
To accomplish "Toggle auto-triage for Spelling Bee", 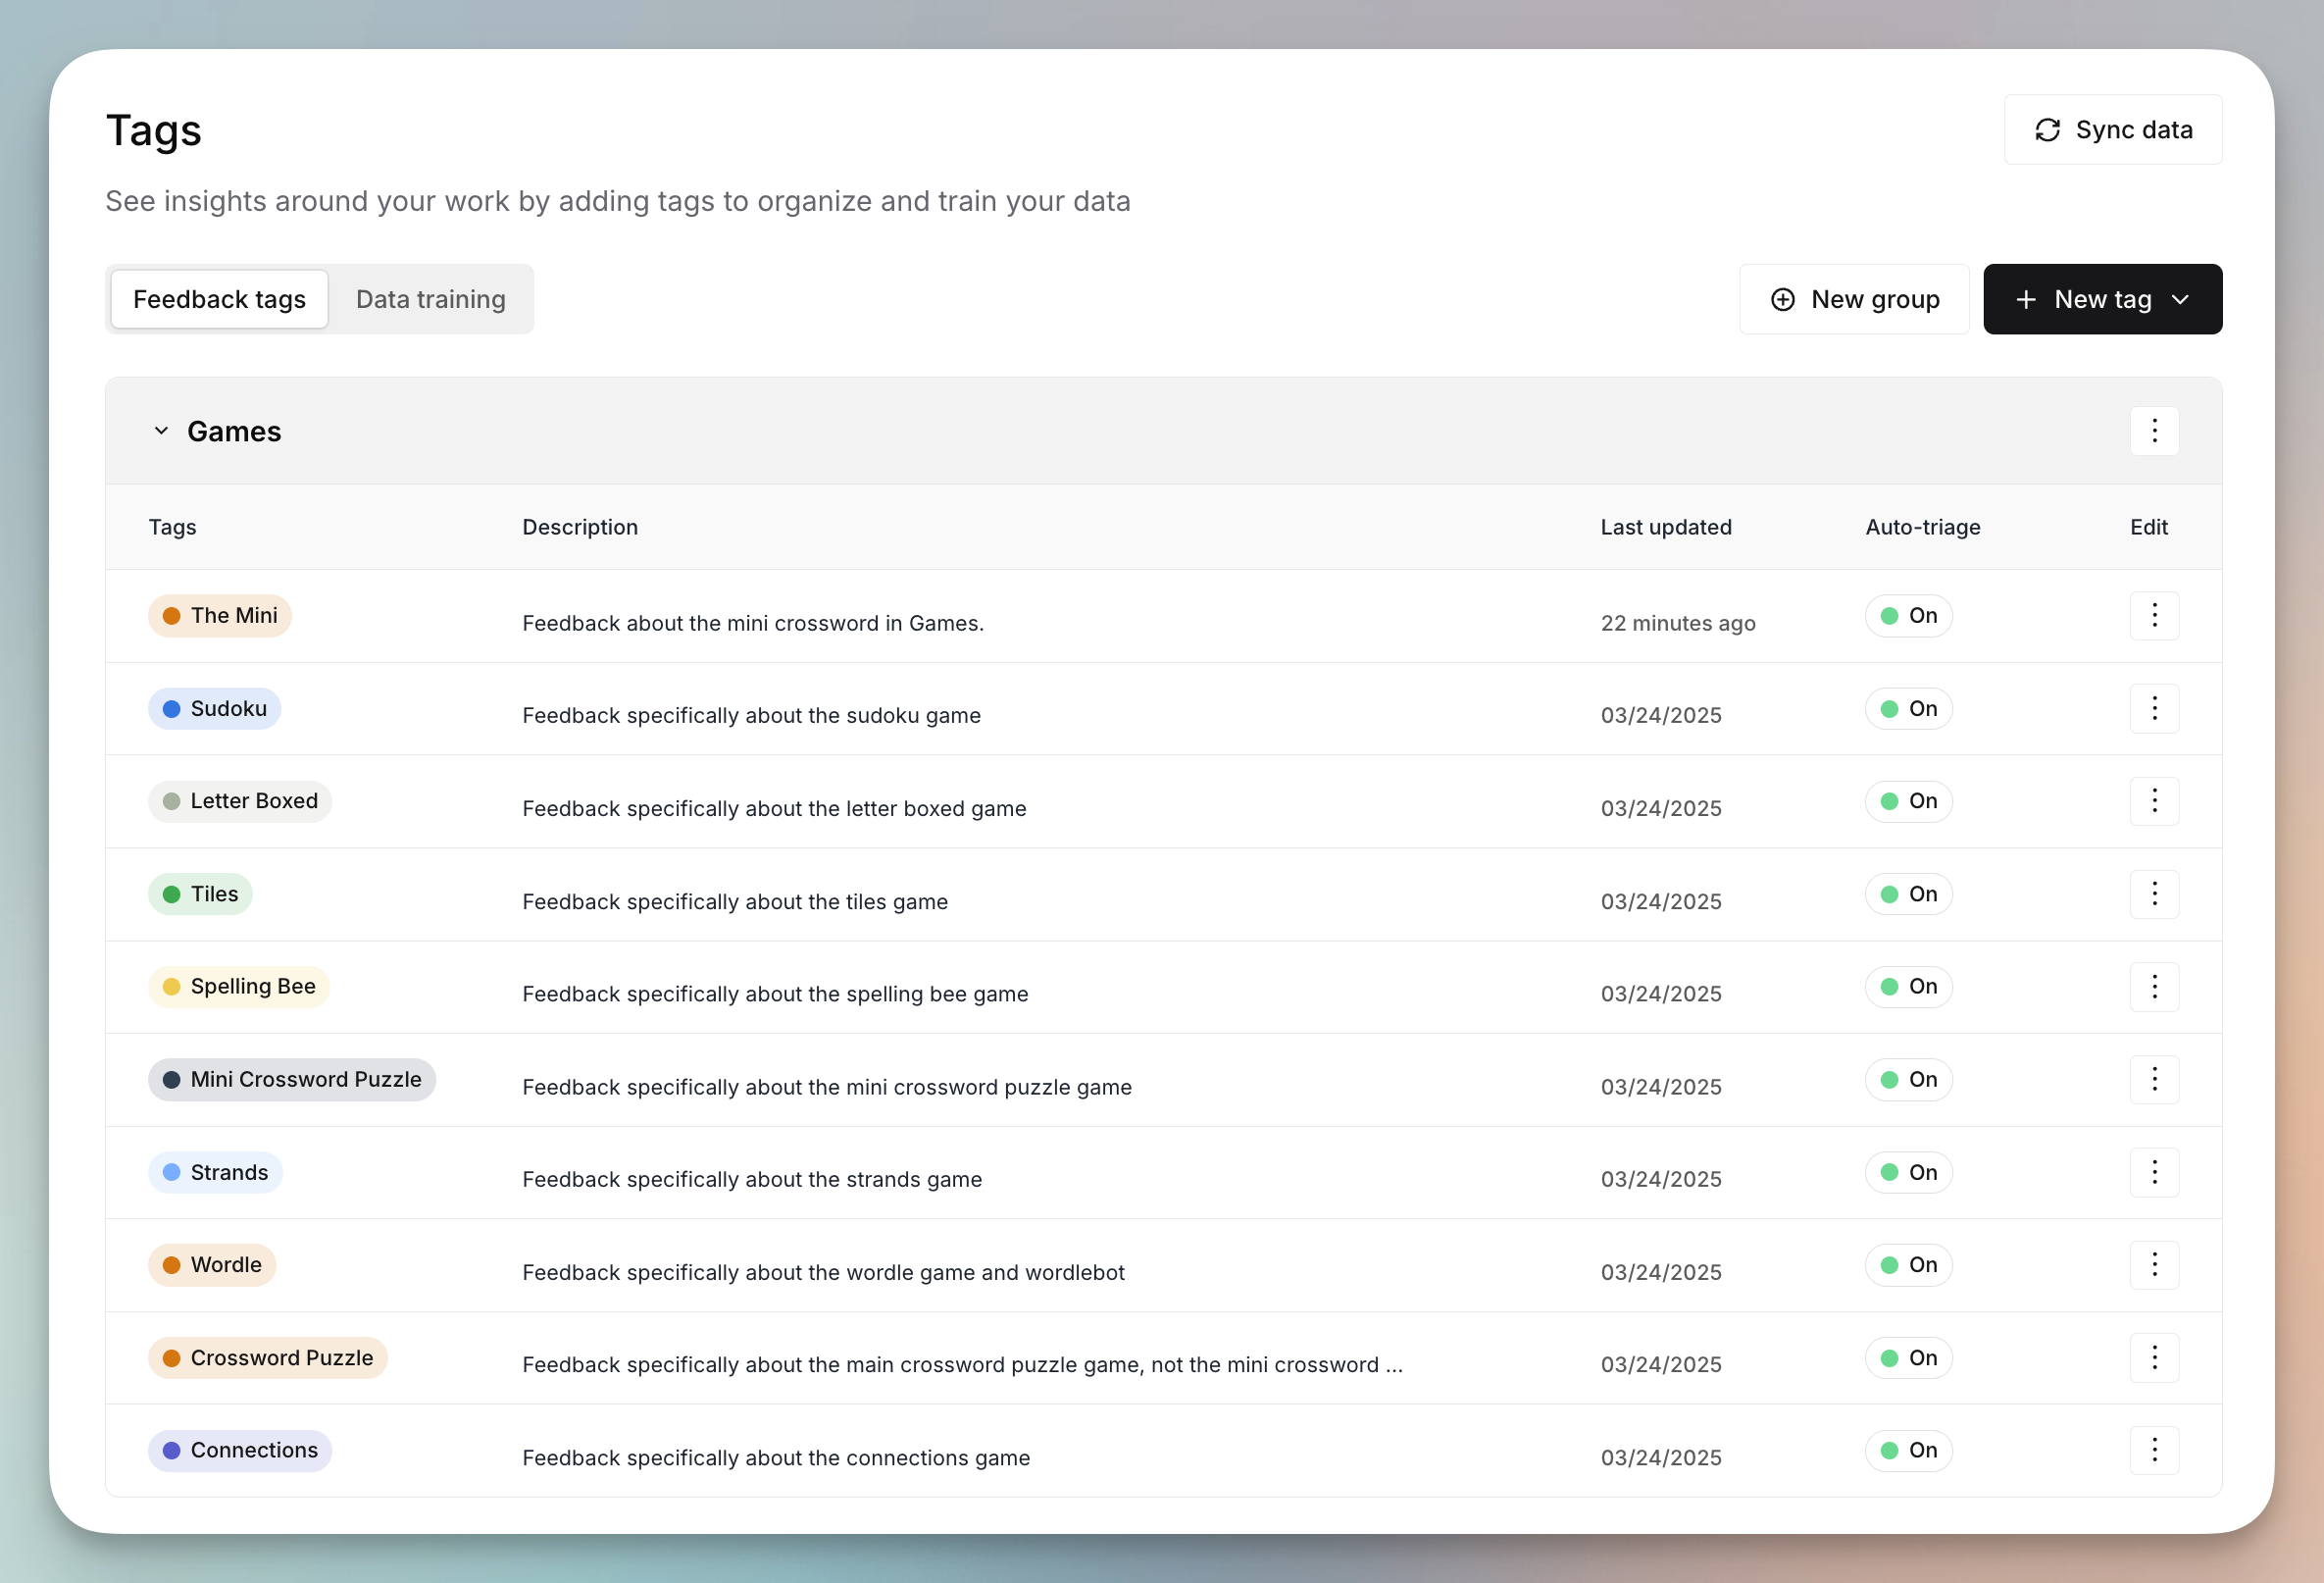I will coord(1908,987).
